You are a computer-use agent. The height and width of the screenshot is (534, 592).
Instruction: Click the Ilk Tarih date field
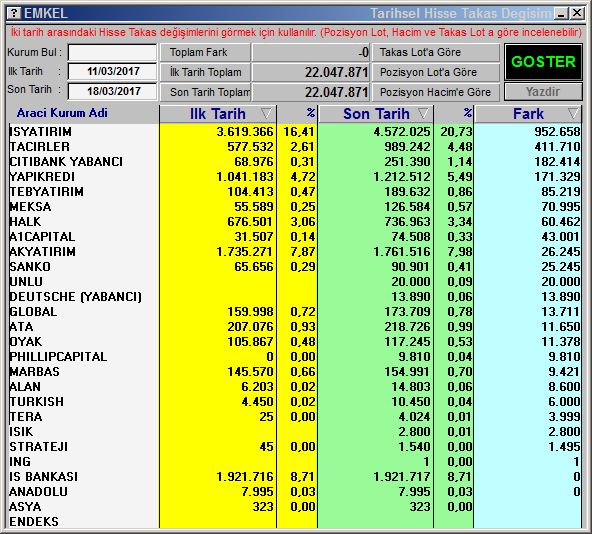click(x=112, y=71)
